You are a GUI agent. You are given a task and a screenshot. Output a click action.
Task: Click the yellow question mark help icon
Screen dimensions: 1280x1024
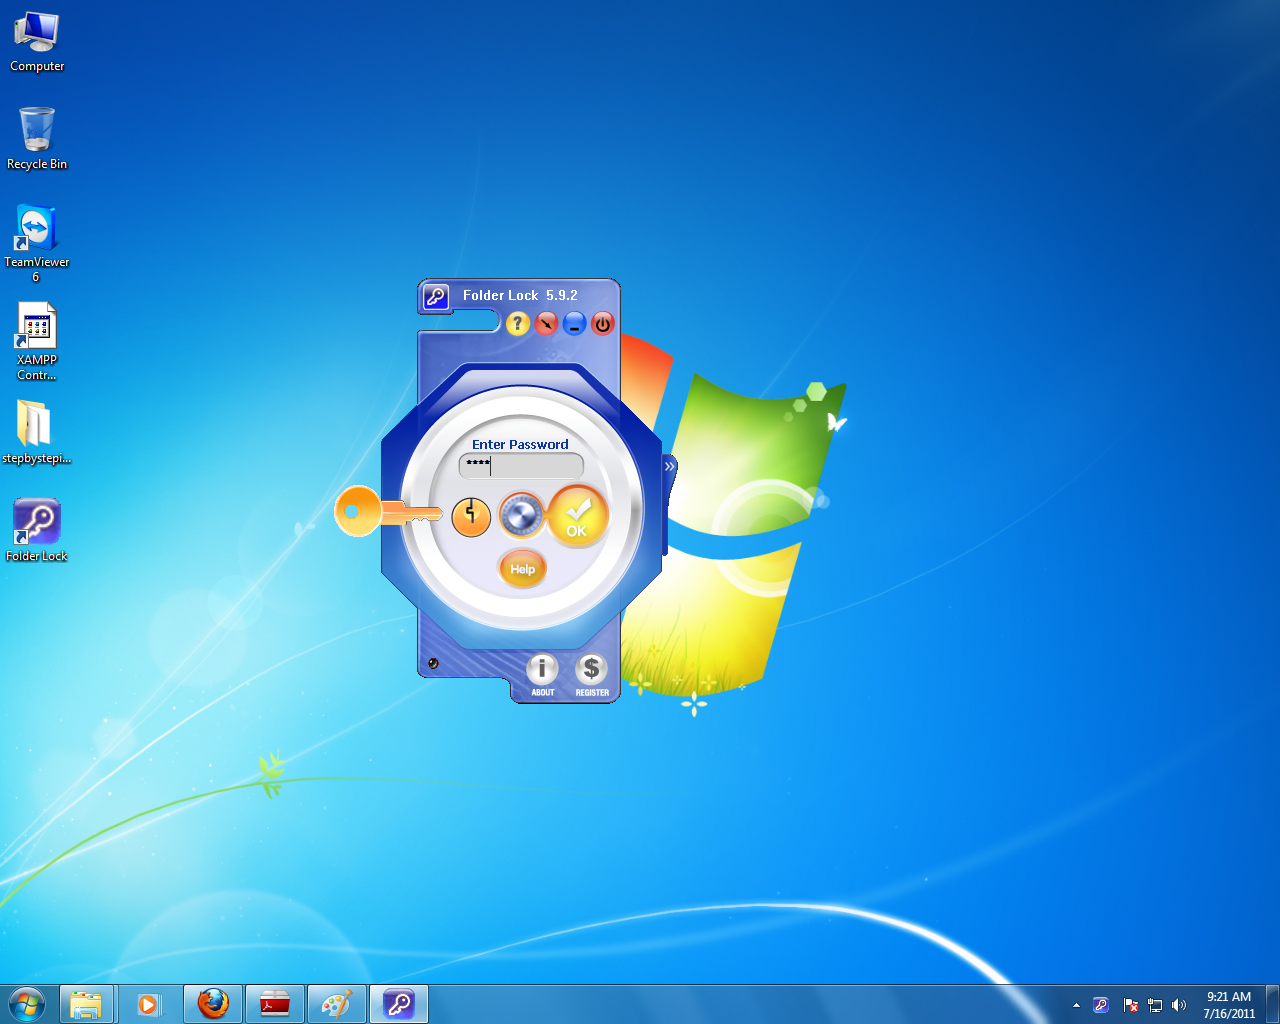(517, 323)
